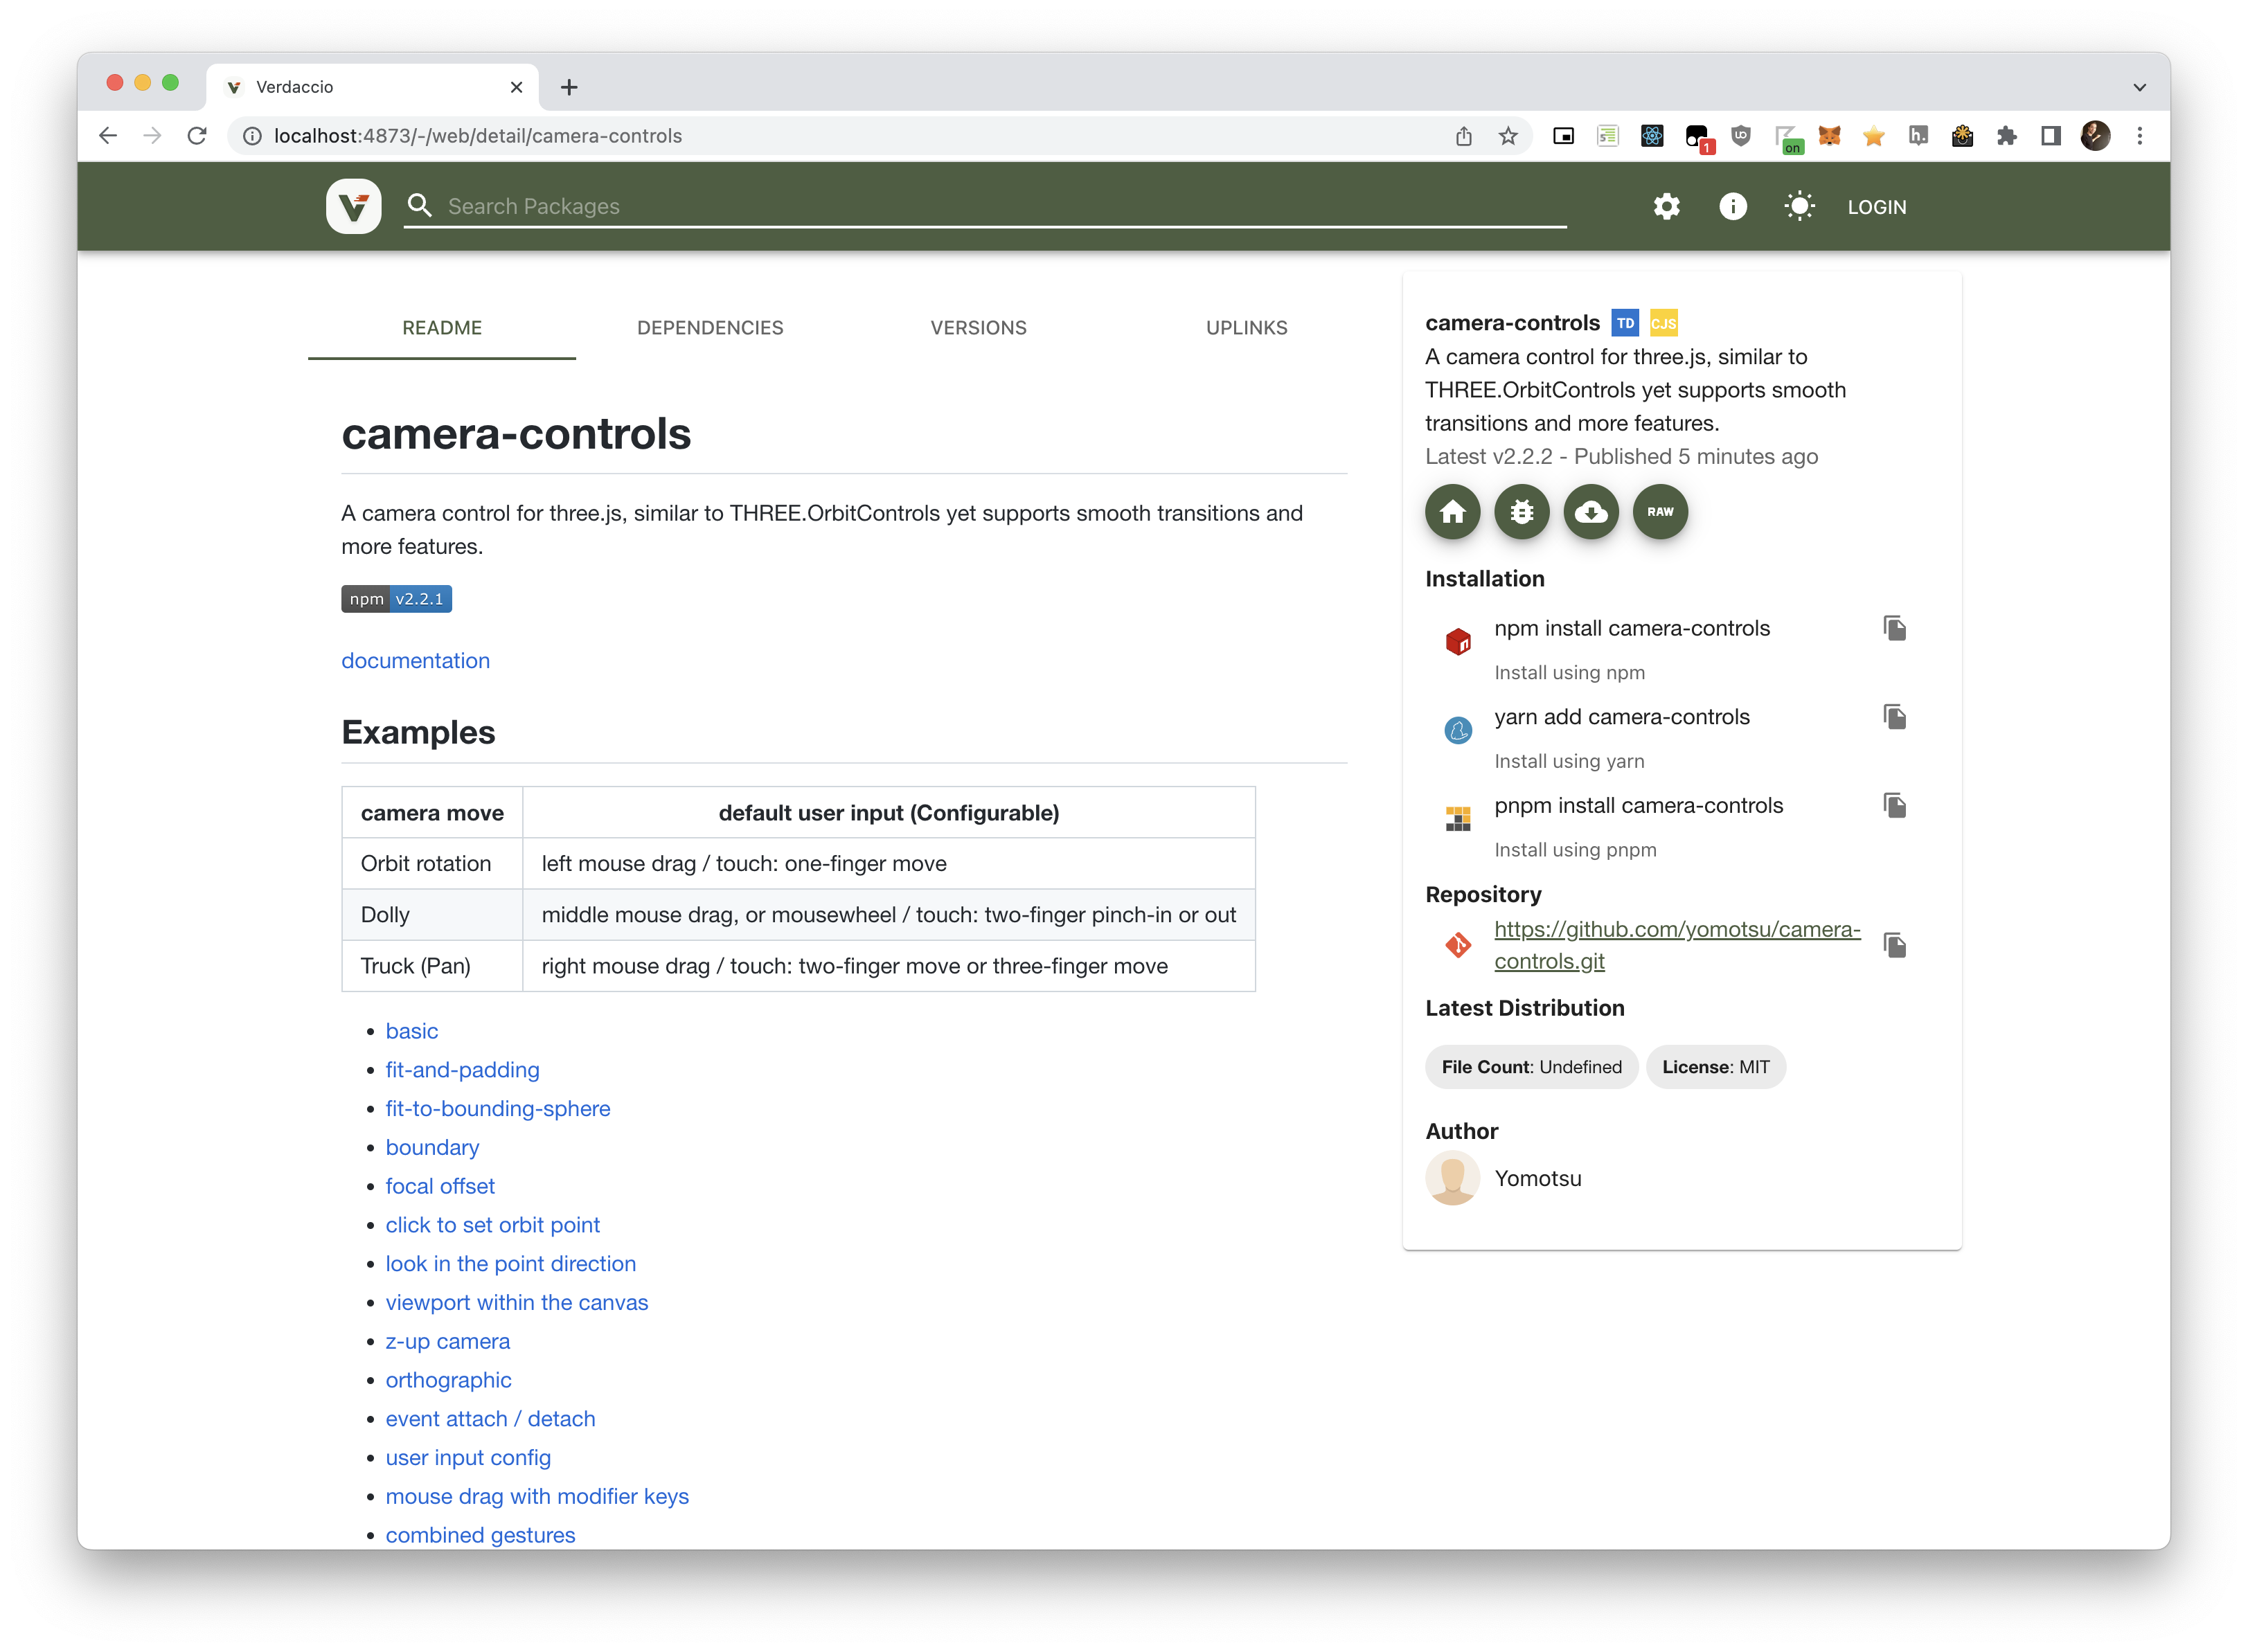This screenshot has width=2248, height=1652.
Task: Copy the yarn add command
Action: tap(1894, 717)
